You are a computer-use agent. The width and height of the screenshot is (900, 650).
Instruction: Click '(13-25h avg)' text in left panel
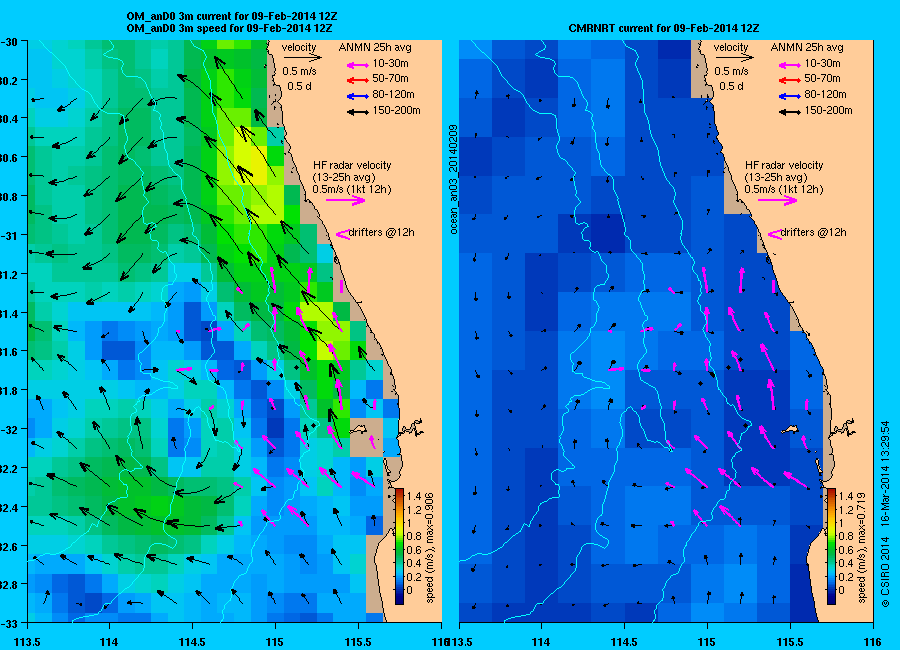point(343,177)
